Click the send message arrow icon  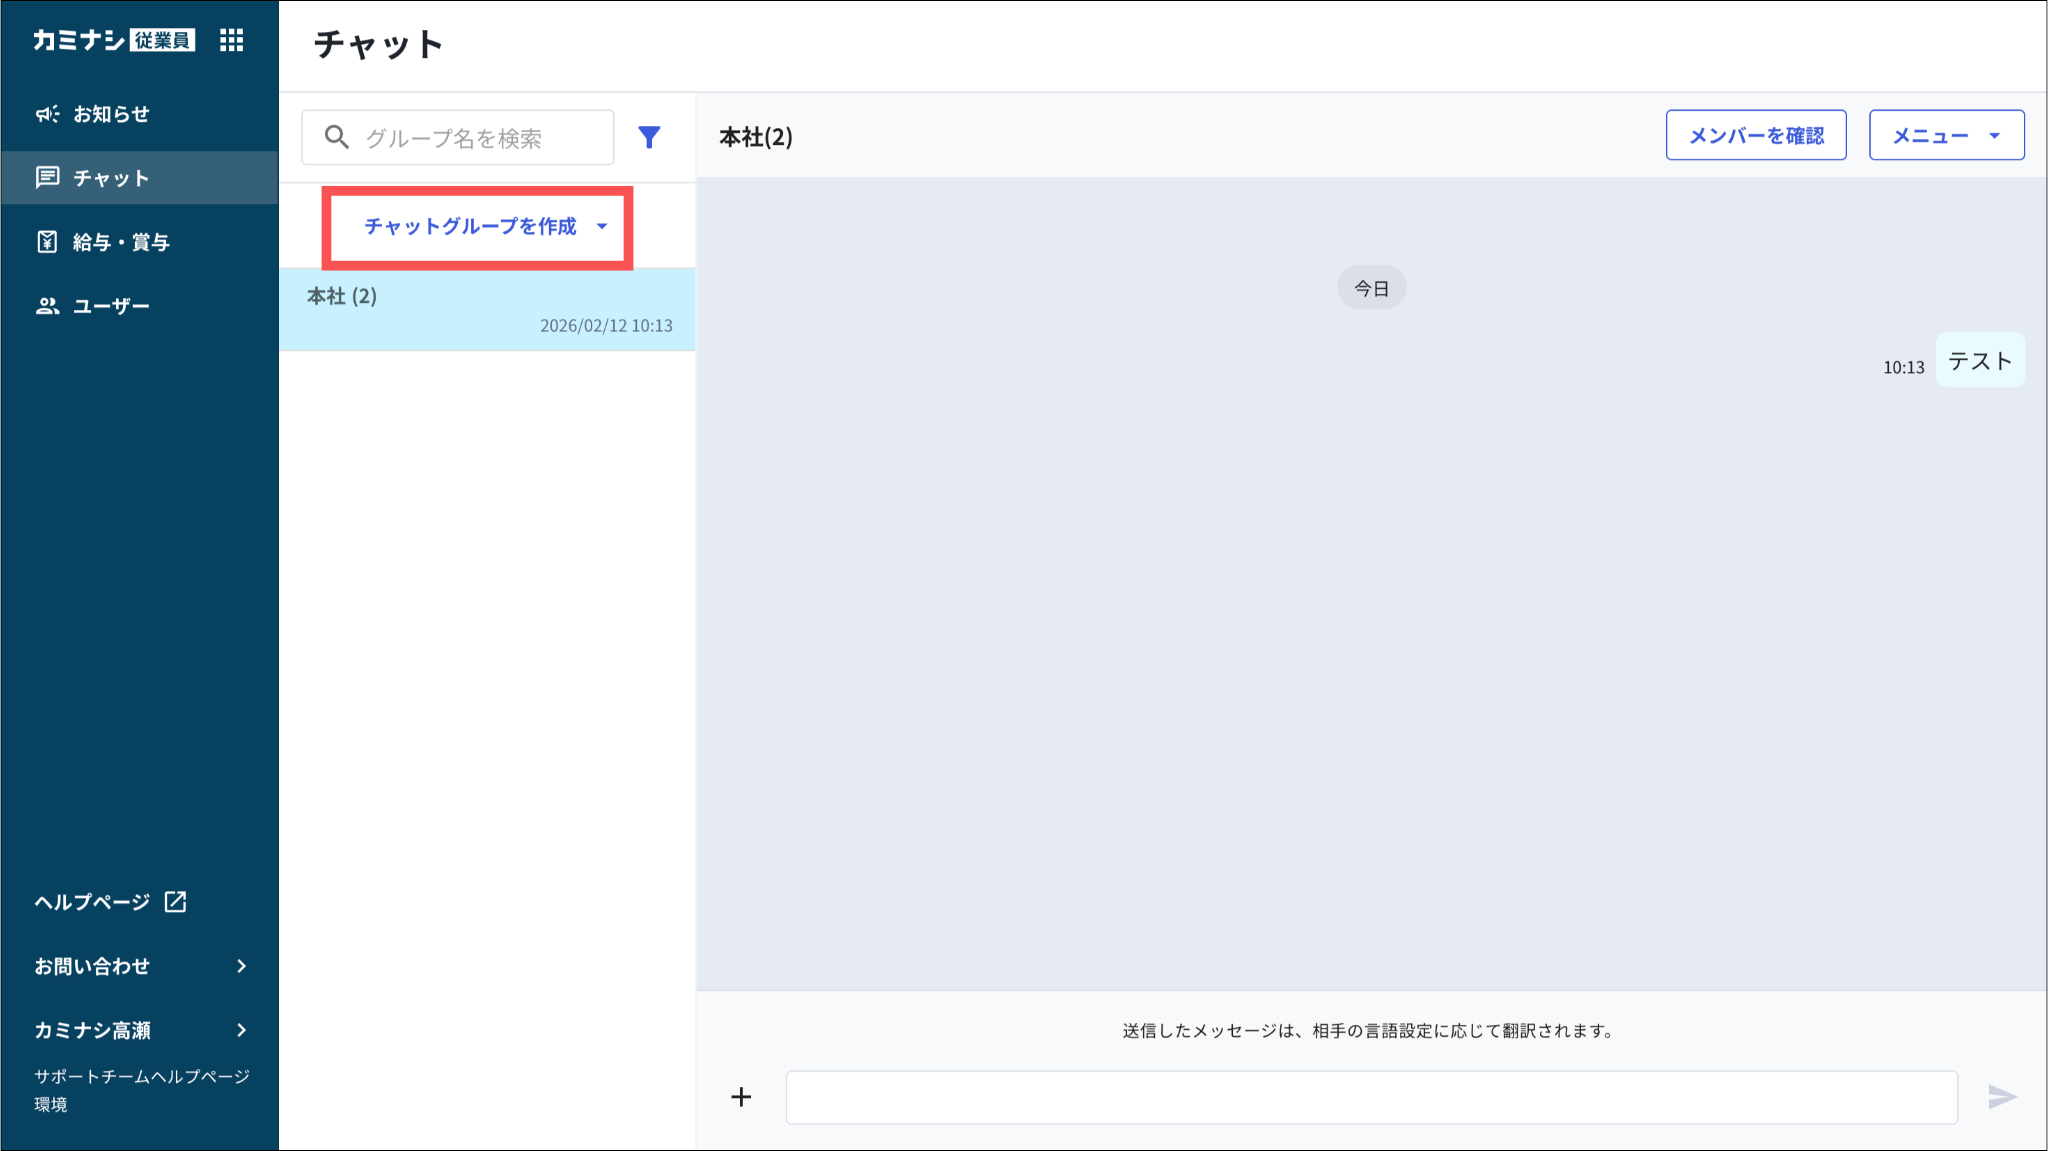[x=2001, y=1097]
